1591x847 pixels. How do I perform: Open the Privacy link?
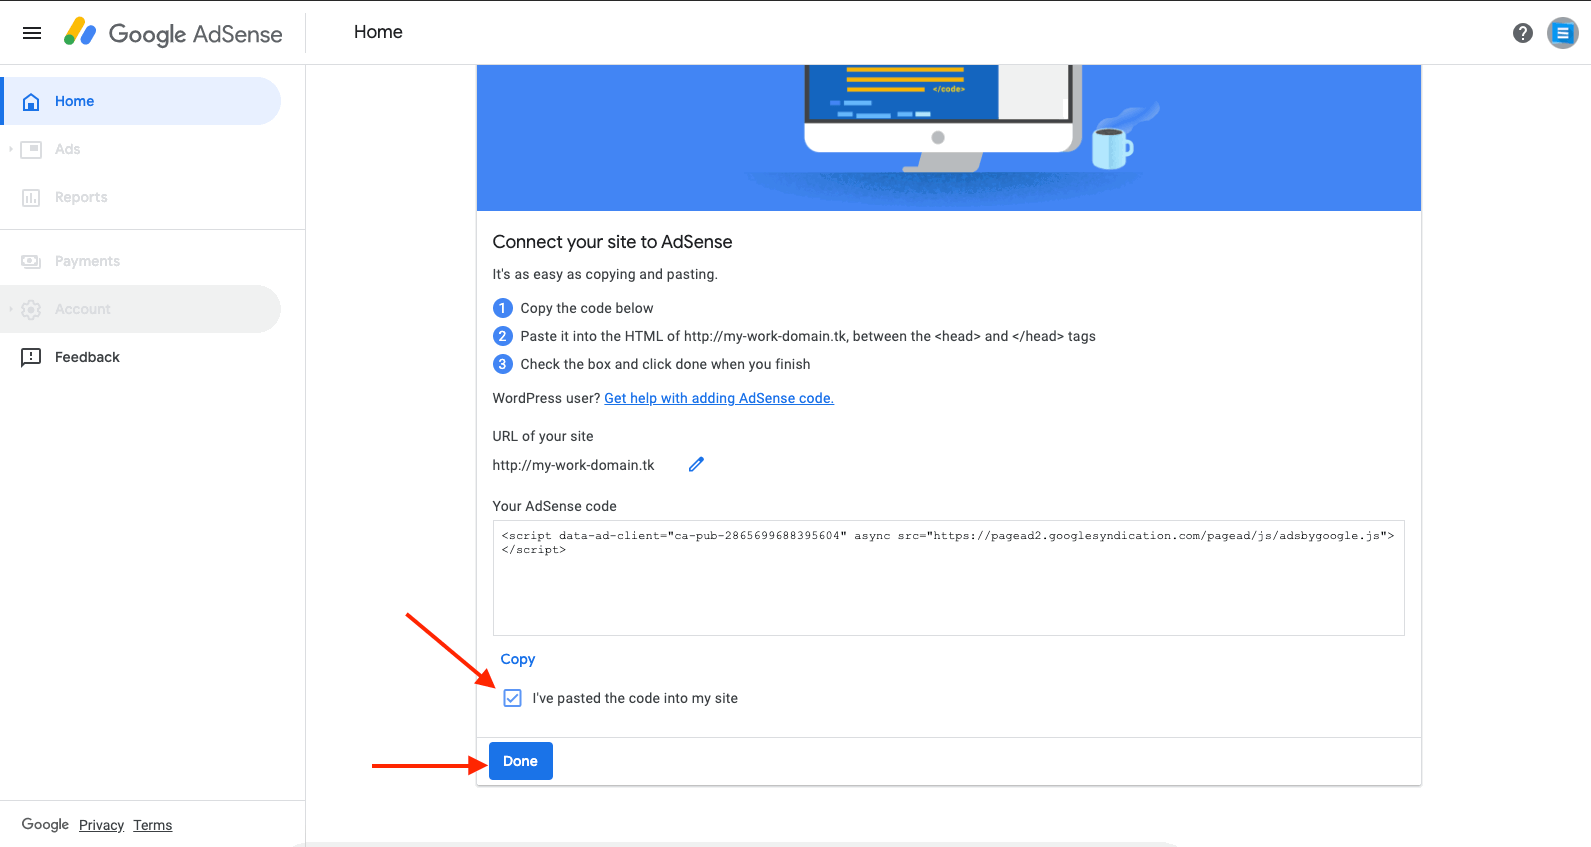[x=101, y=825]
